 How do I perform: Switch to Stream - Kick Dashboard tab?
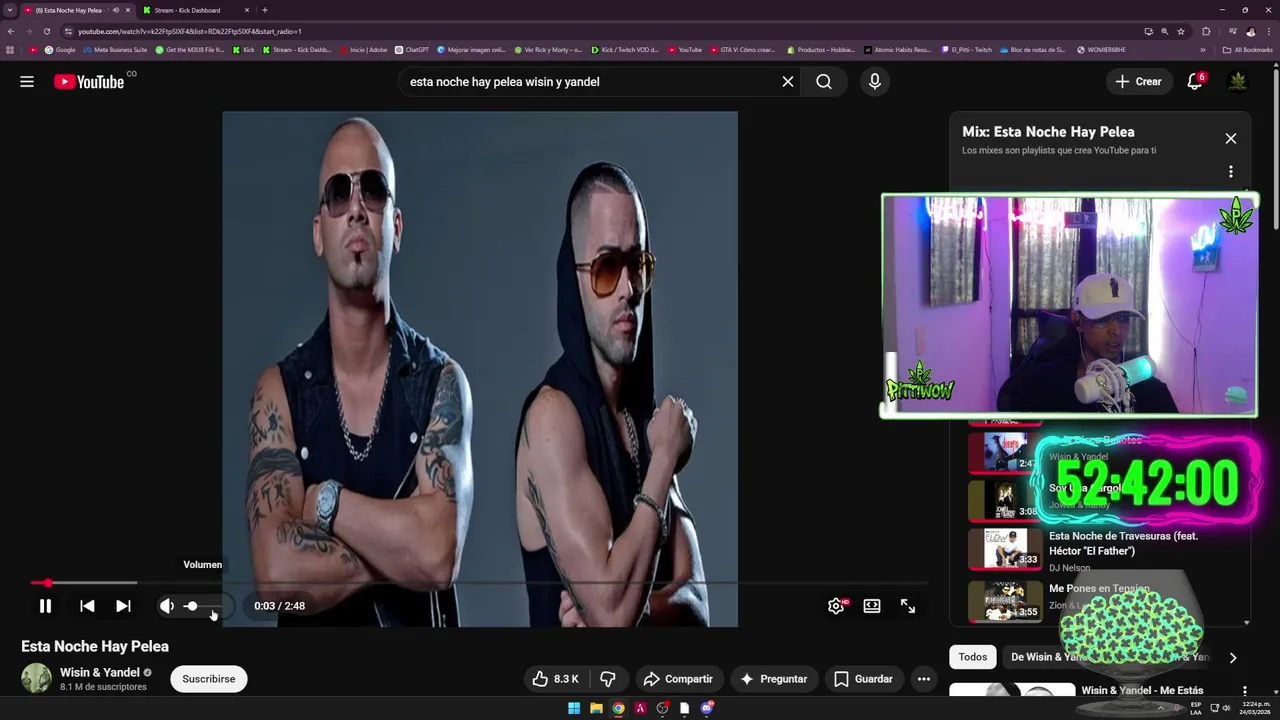tap(195, 10)
